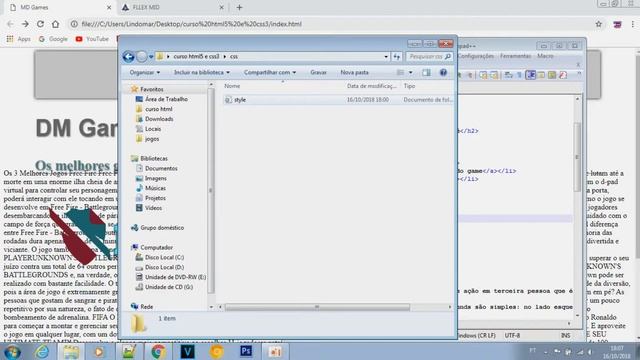Open Ferramentas menu in Notepad++
The height and width of the screenshot is (360, 640).
click(x=516, y=56)
